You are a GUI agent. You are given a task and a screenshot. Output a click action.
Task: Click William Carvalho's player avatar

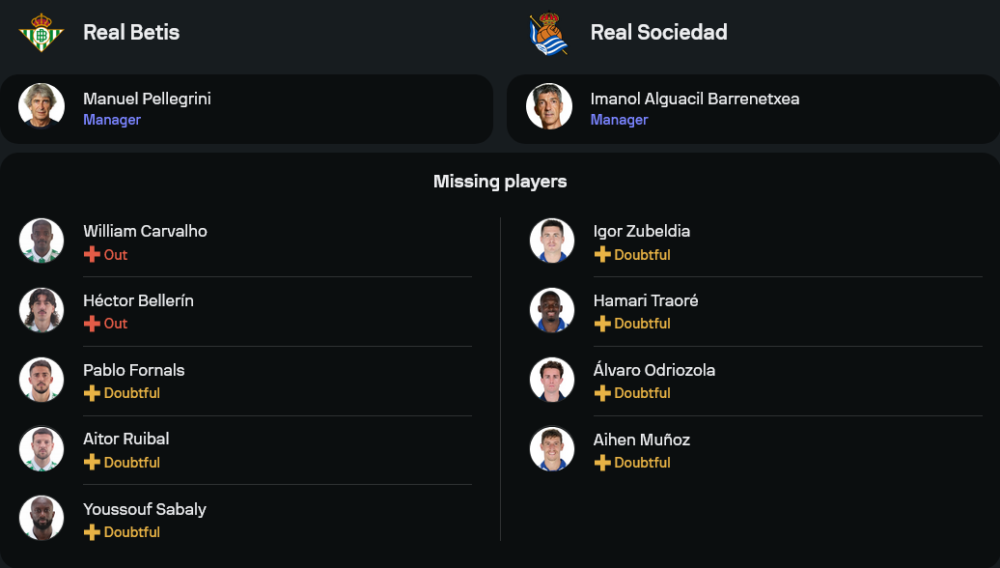pyautogui.click(x=42, y=241)
